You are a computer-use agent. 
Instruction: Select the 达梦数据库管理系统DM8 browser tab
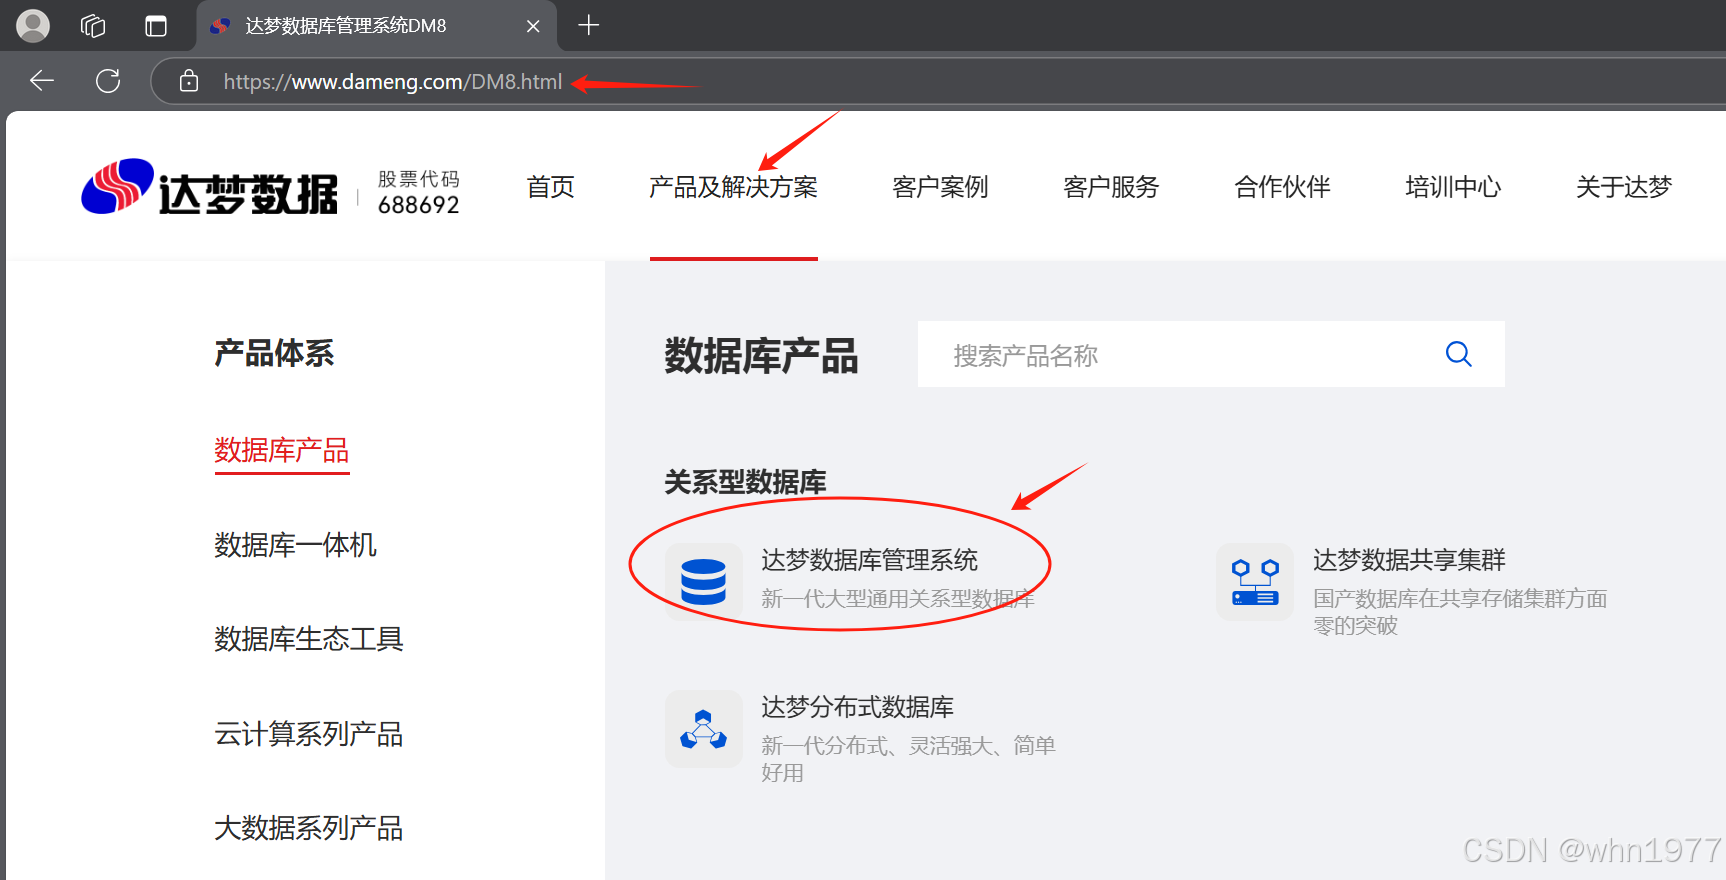click(376, 26)
